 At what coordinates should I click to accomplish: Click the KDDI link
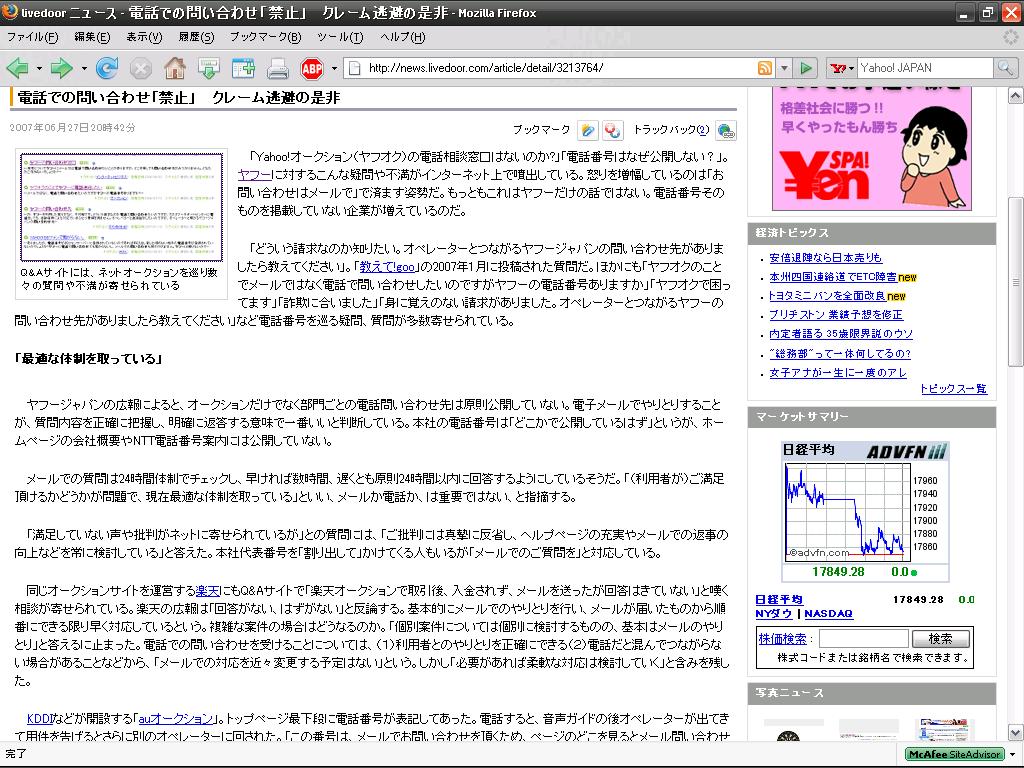coord(39,719)
